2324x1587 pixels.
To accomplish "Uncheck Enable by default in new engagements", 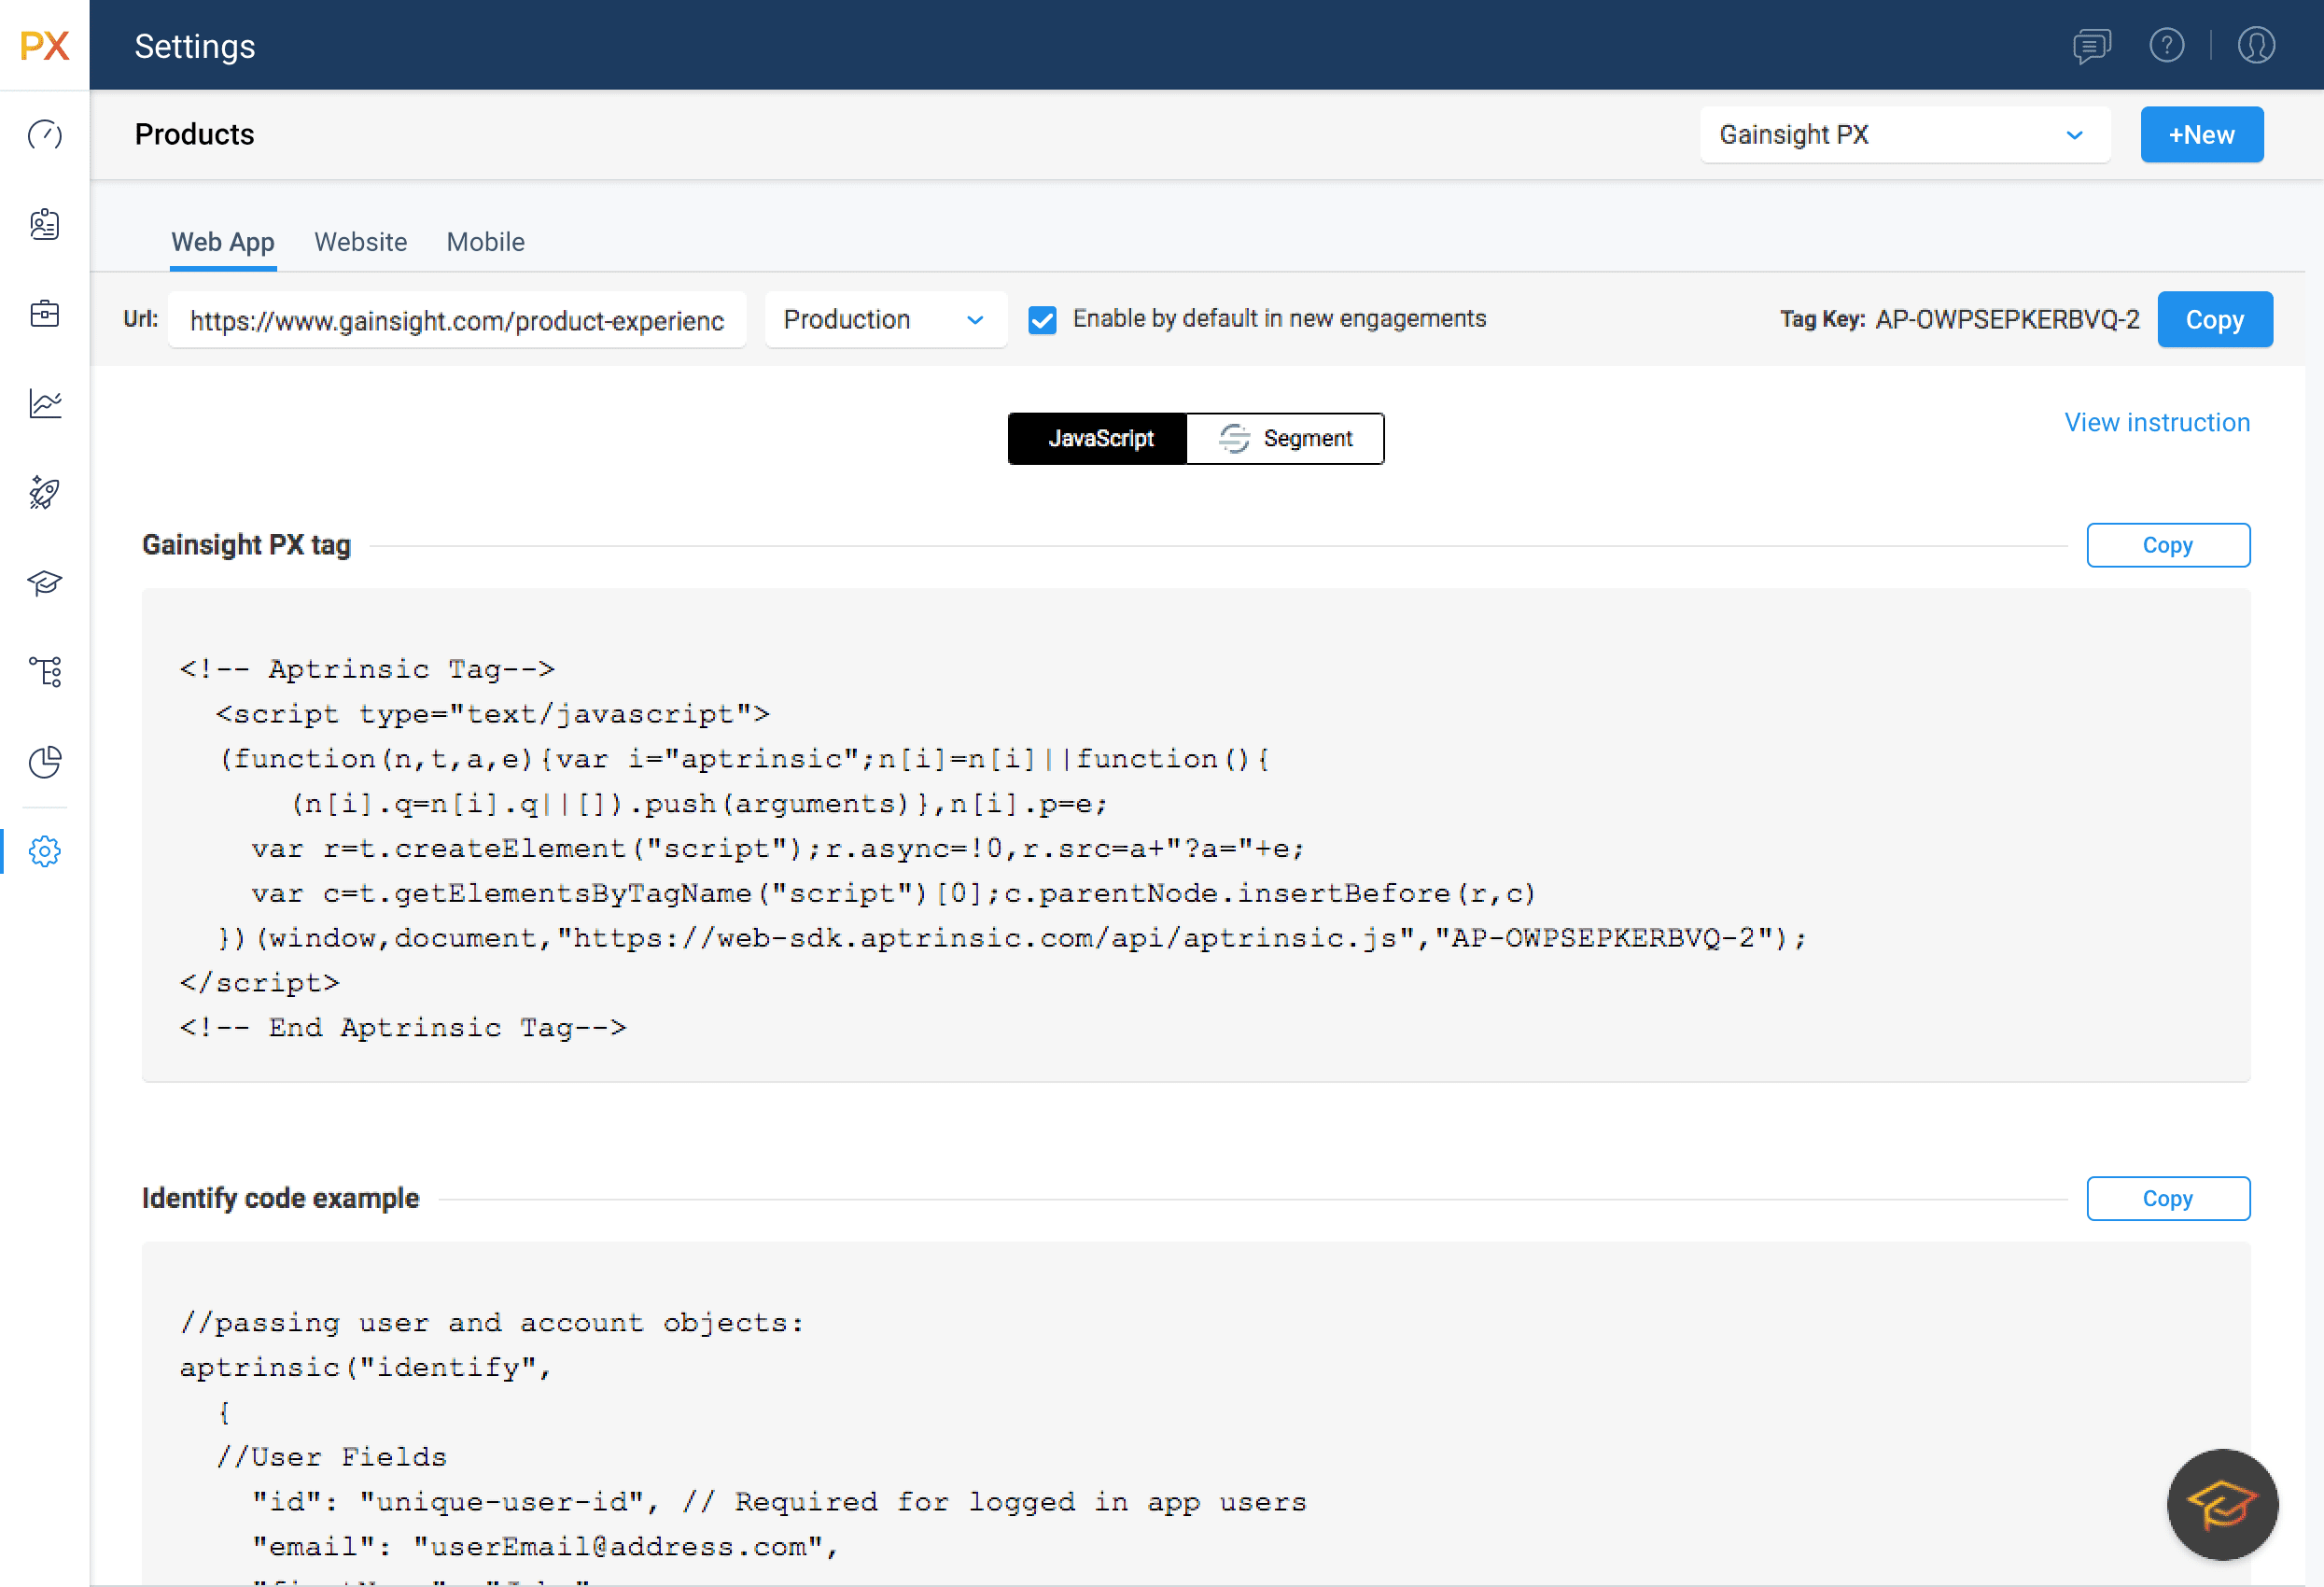I will pyautogui.click(x=1042, y=320).
